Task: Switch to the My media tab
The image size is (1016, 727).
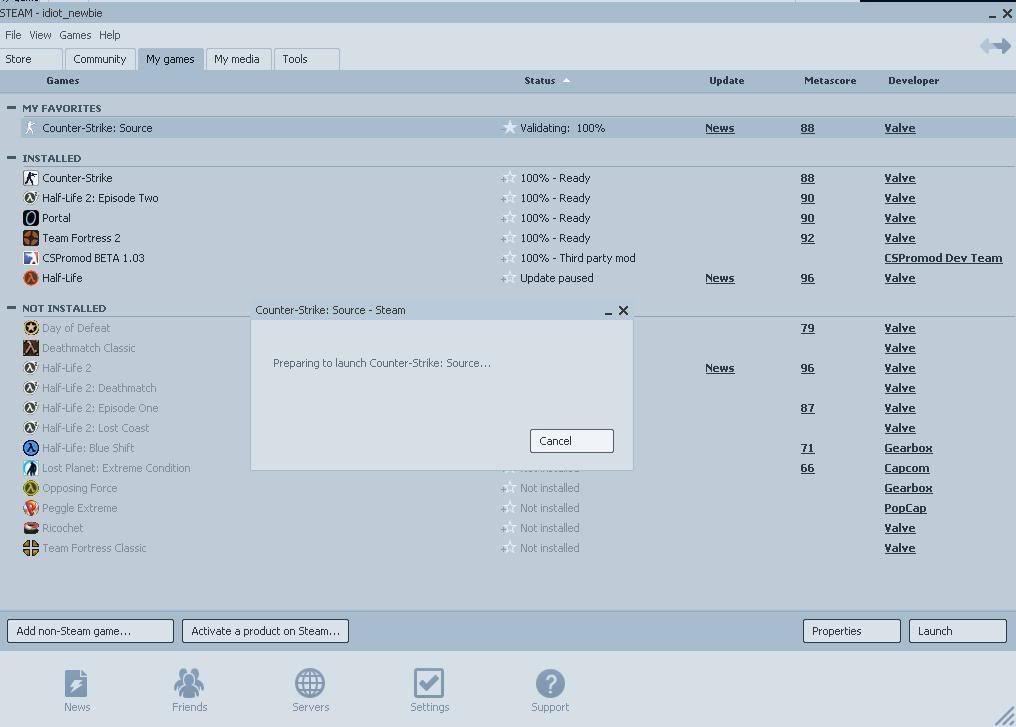Action: point(237,59)
